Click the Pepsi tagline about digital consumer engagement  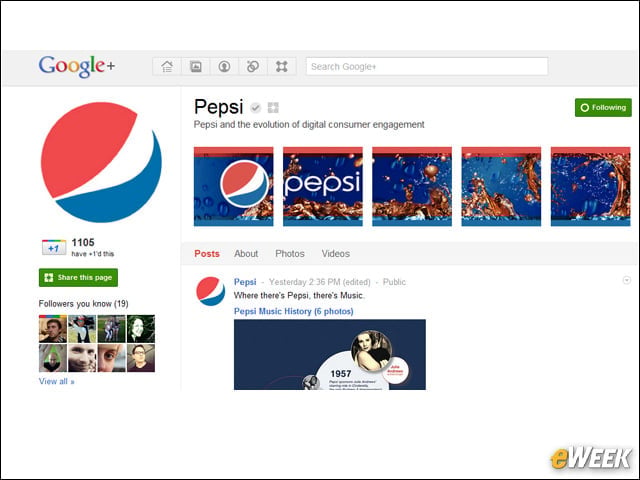(309, 124)
